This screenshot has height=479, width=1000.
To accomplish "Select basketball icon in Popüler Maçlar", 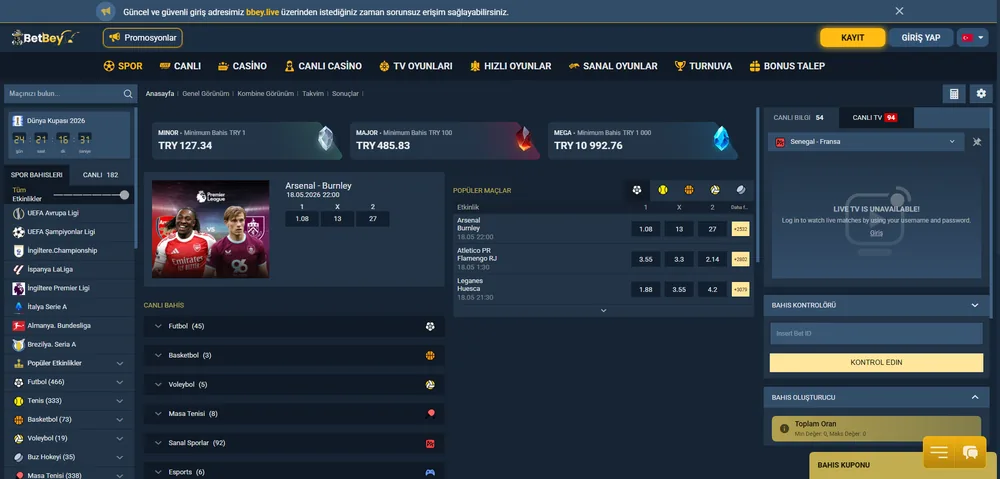I will click(689, 190).
